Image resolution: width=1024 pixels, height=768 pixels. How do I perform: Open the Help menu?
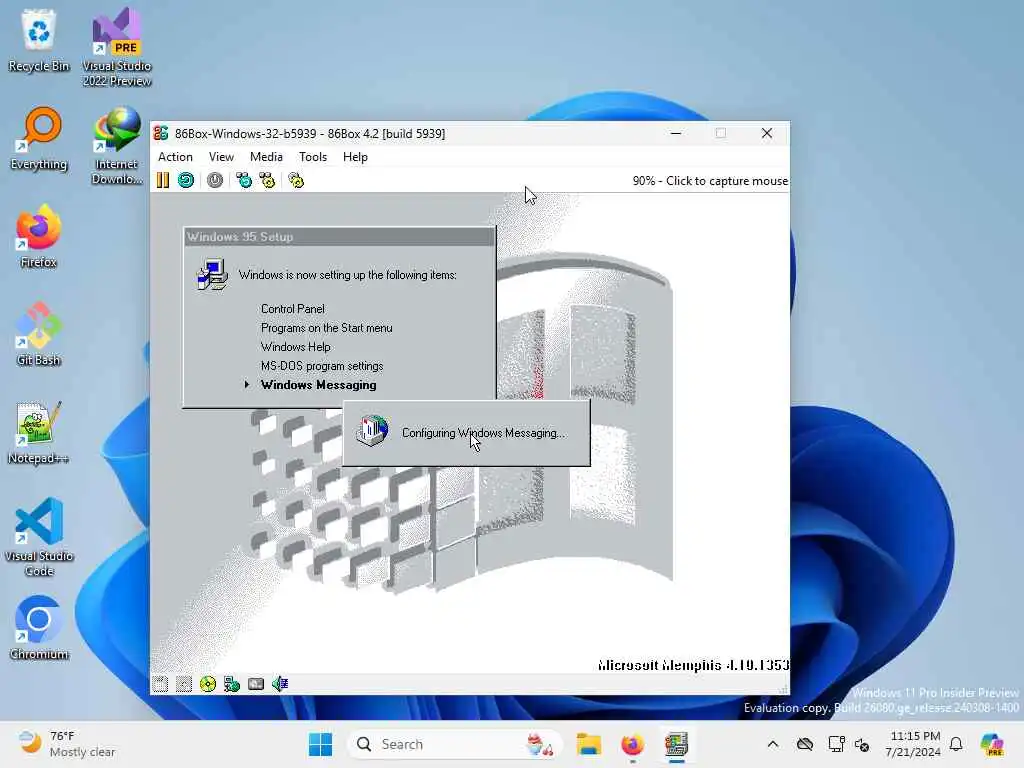[x=355, y=157]
